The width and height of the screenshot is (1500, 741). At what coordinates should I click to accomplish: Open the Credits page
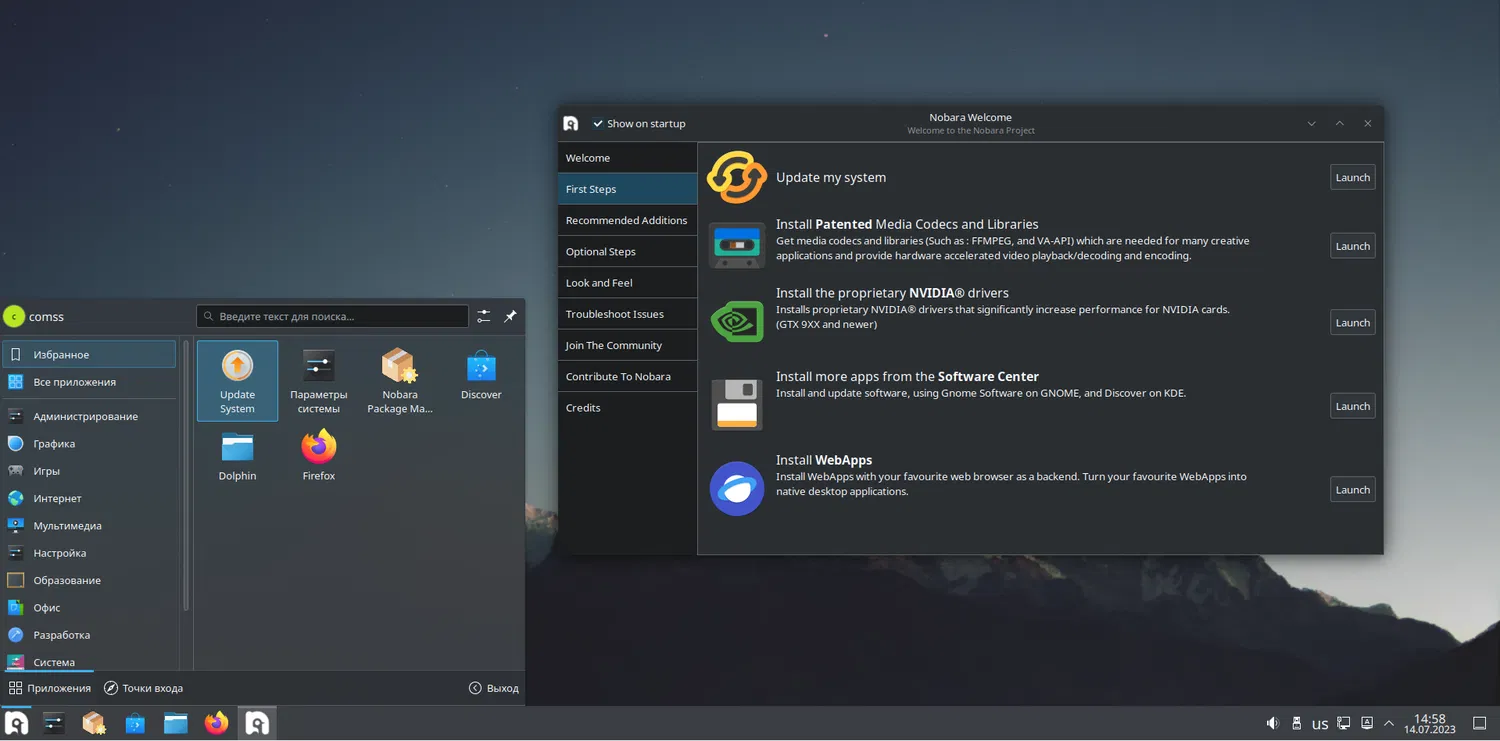click(x=627, y=408)
